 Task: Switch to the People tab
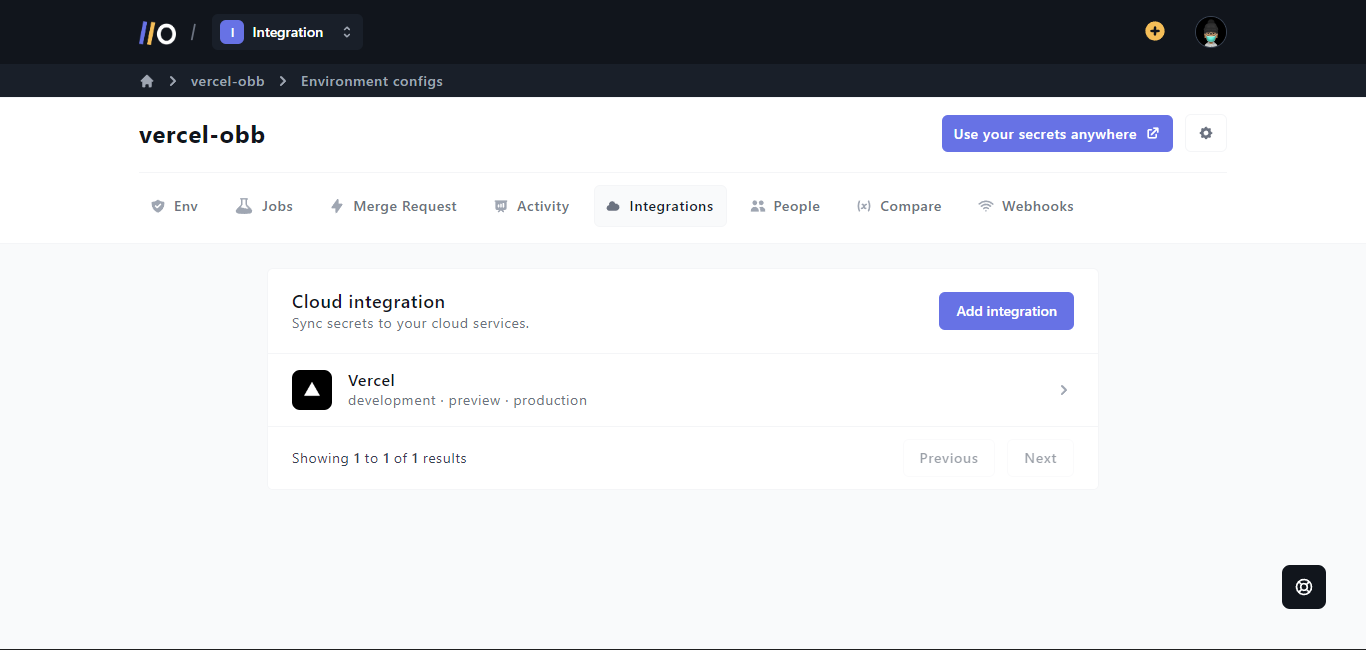pos(785,206)
